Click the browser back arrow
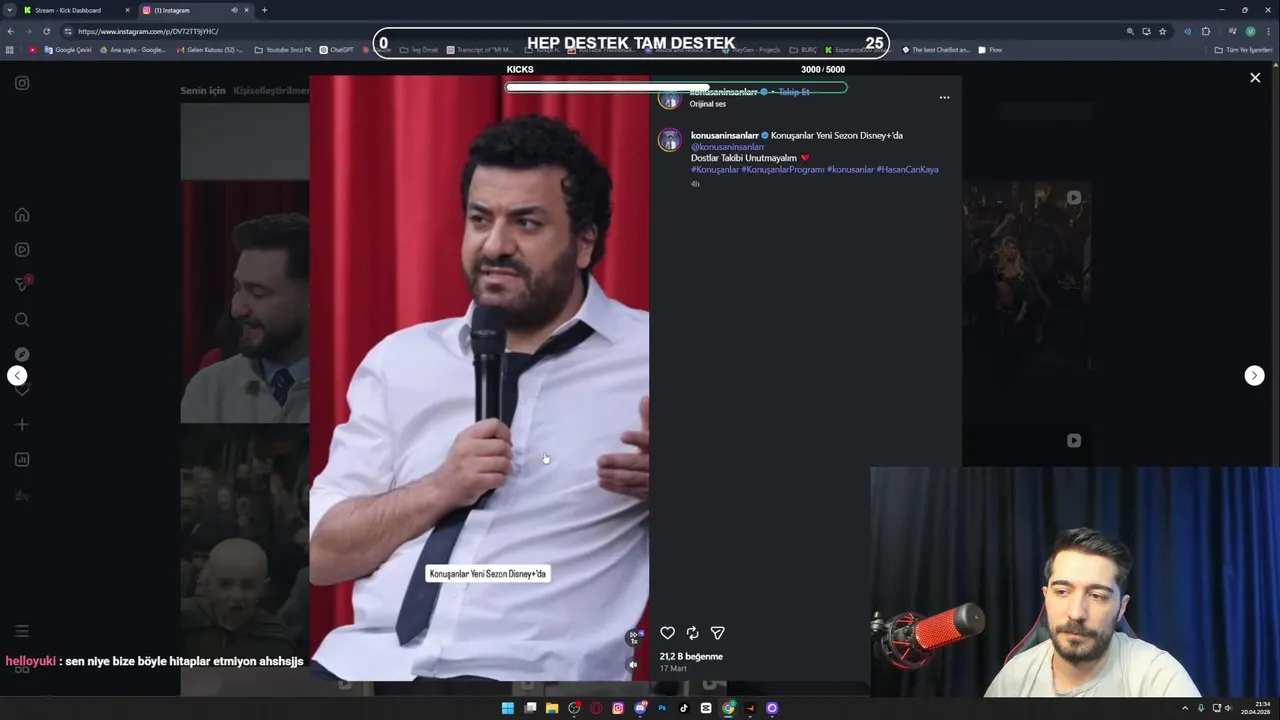The image size is (1280, 720). [11, 31]
